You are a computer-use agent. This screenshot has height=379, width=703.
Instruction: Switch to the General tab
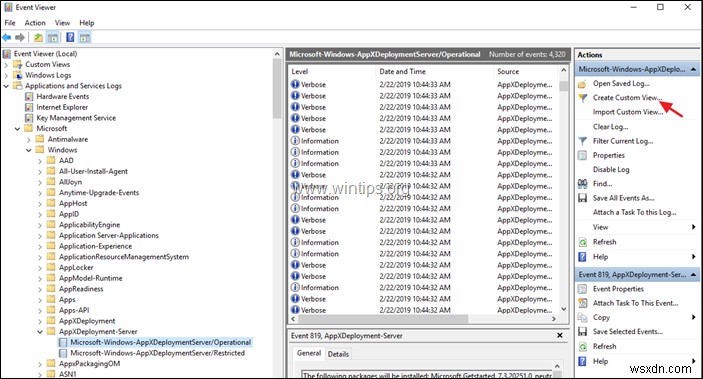tap(309, 353)
